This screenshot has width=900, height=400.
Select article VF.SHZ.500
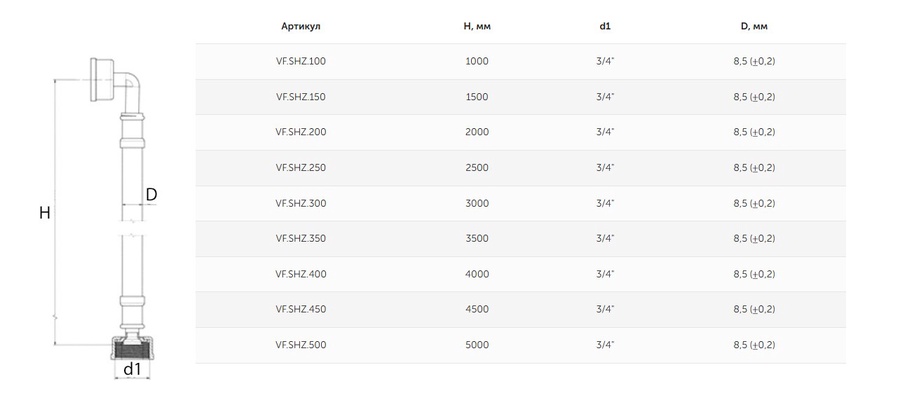301,345
